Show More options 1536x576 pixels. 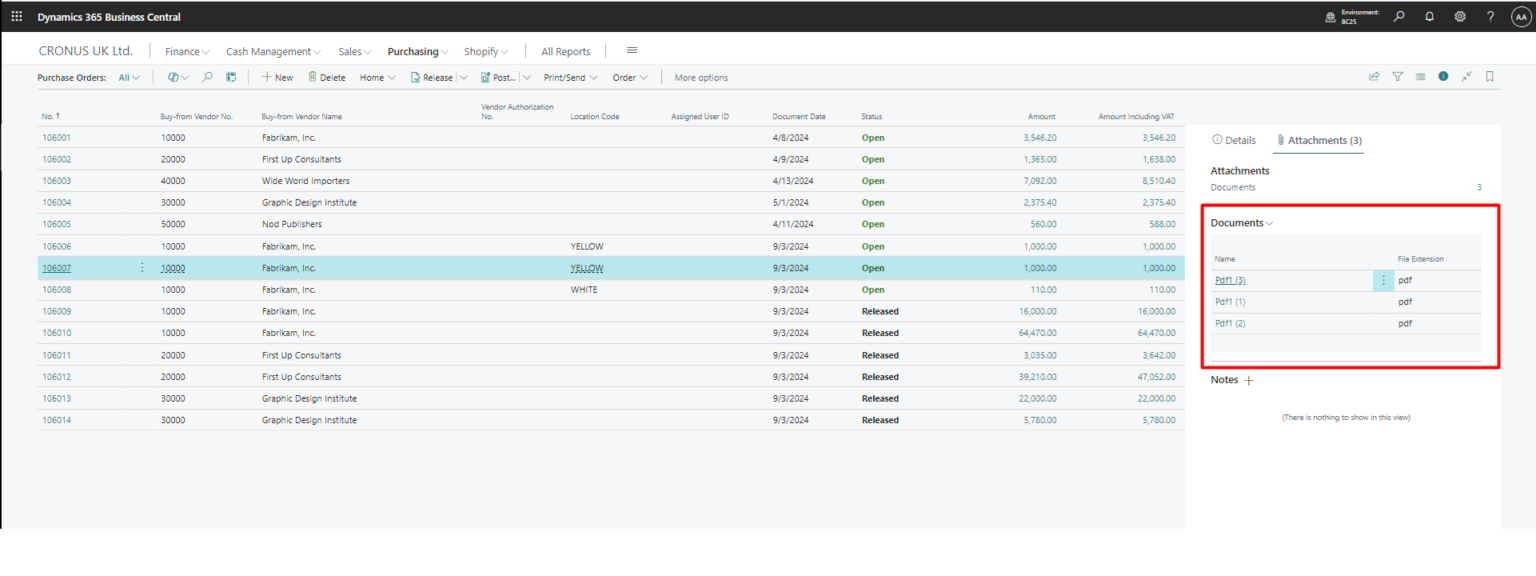coord(701,77)
